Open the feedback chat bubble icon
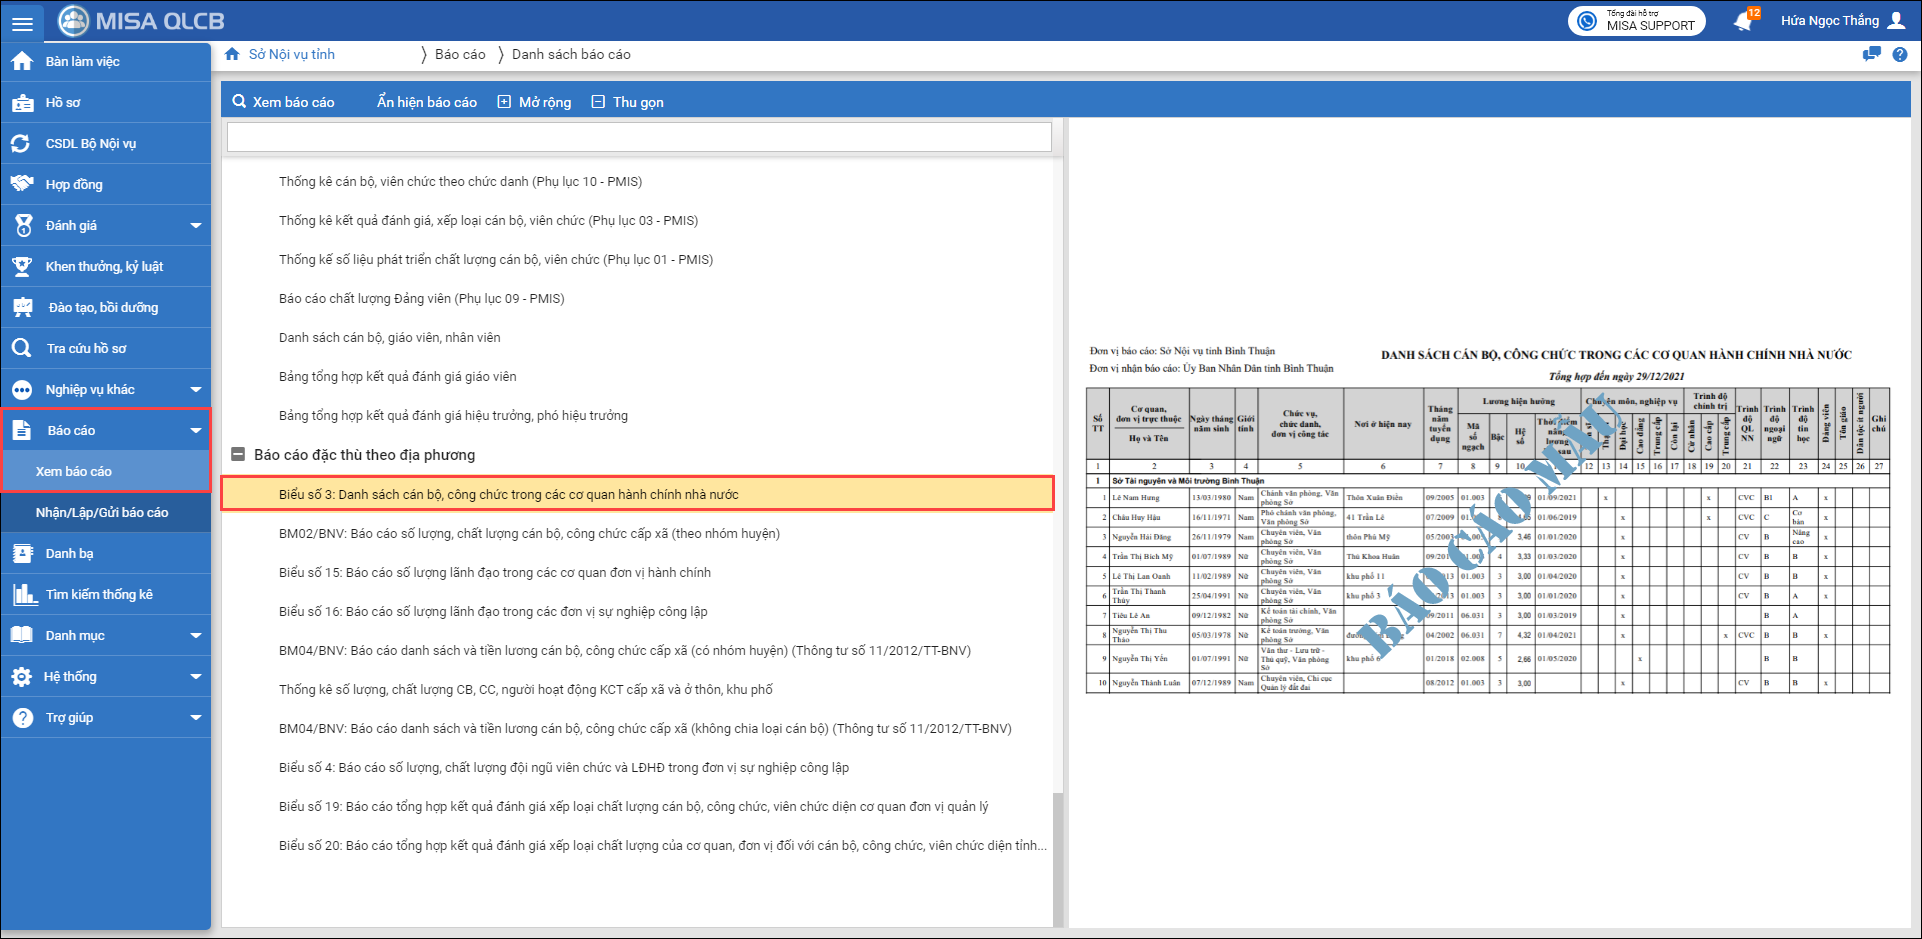 click(x=1871, y=55)
